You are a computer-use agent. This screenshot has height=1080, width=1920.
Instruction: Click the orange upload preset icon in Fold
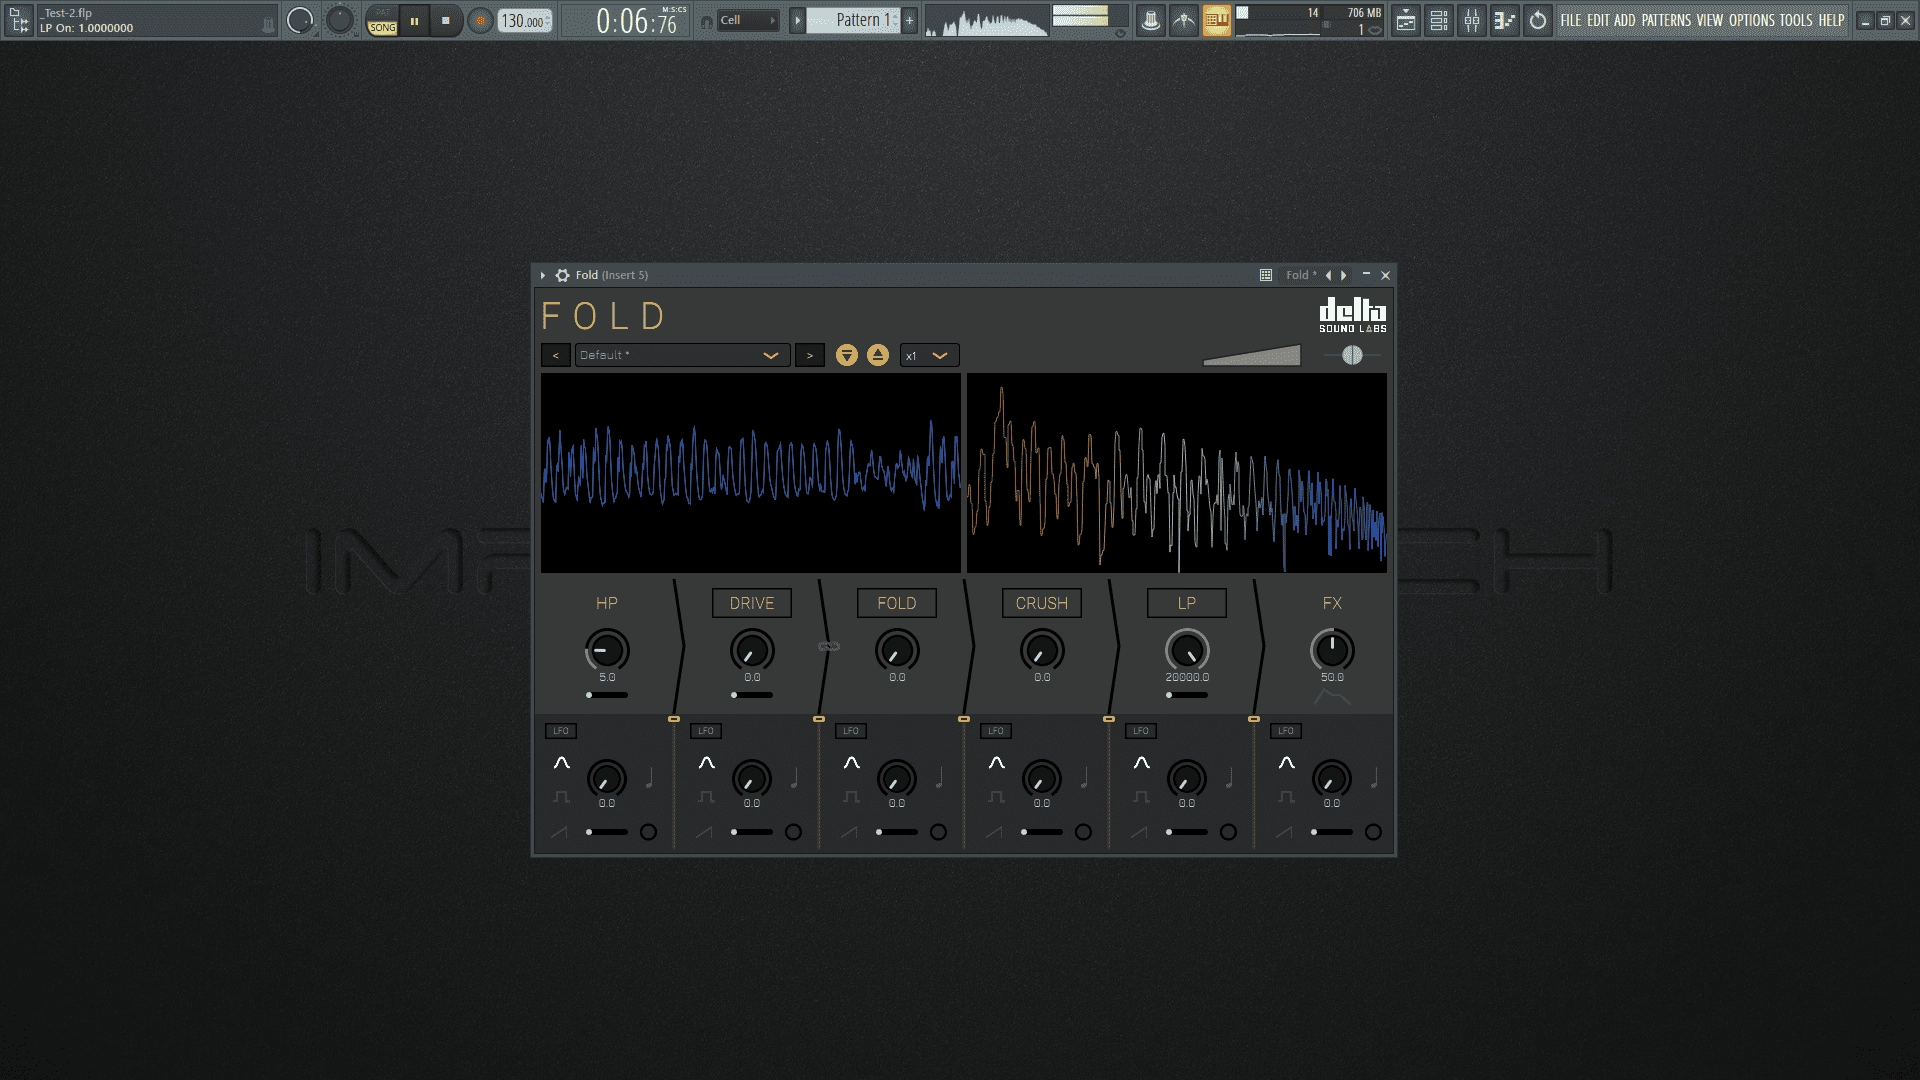pos(878,355)
